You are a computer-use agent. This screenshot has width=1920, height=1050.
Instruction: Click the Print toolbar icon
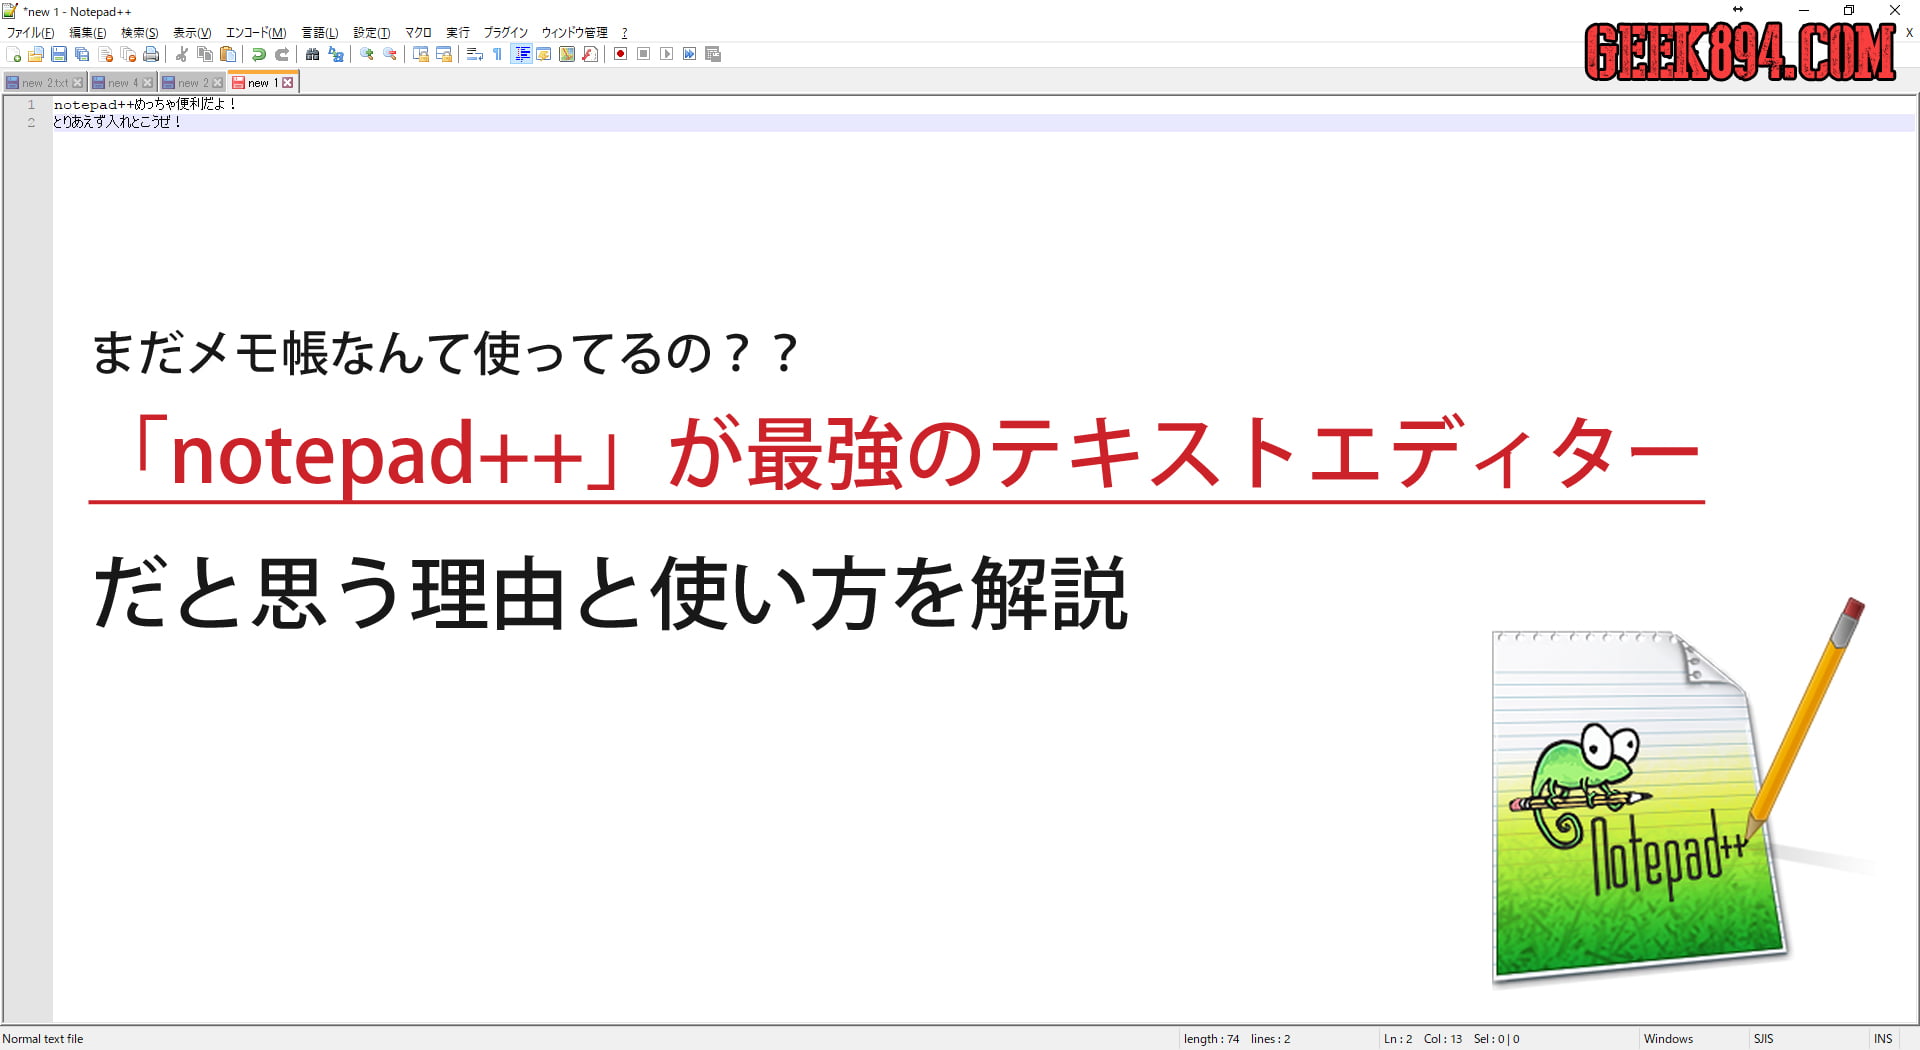(x=151, y=54)
